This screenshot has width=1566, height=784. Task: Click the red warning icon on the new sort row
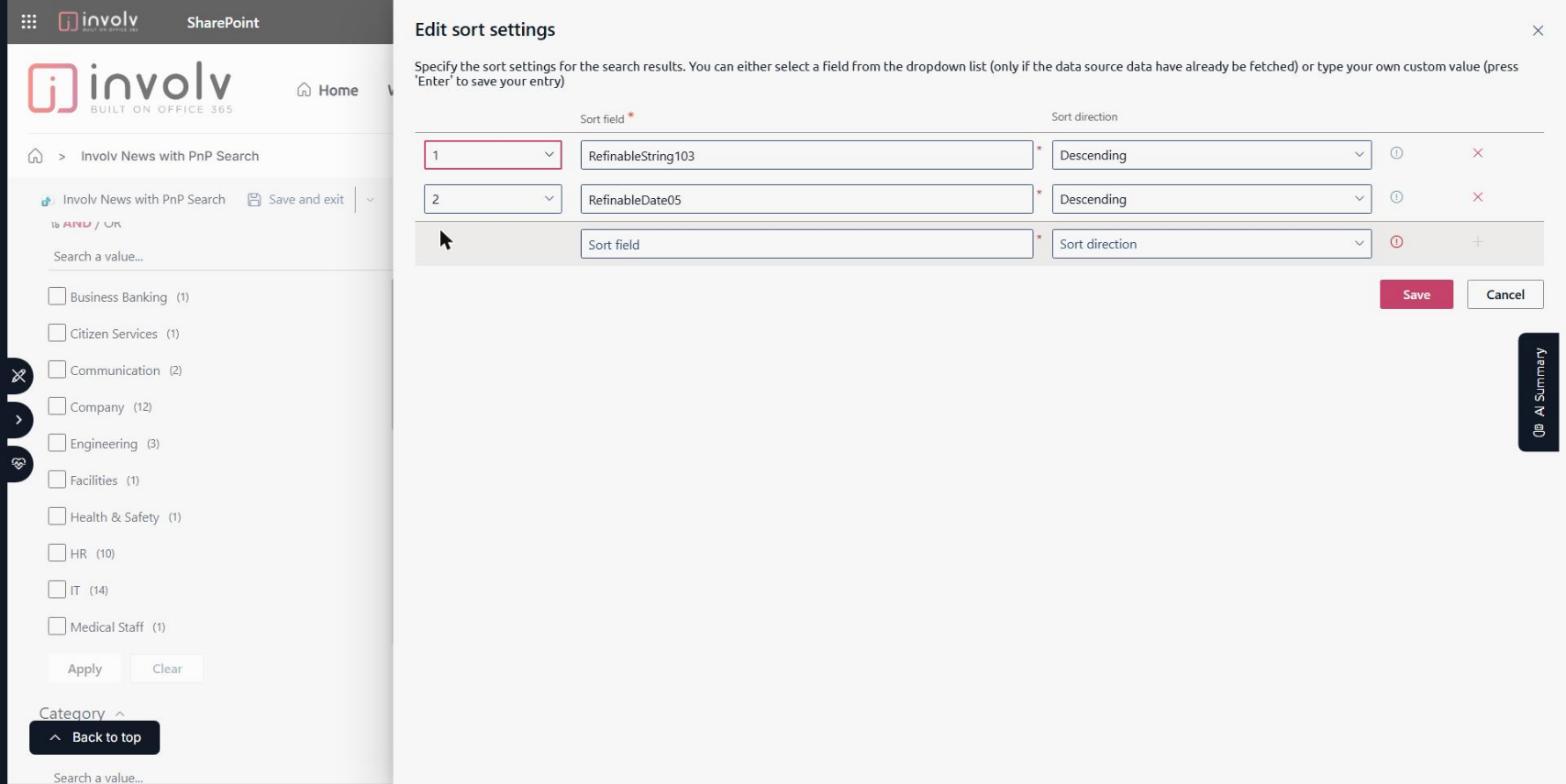click(1397, 242)
